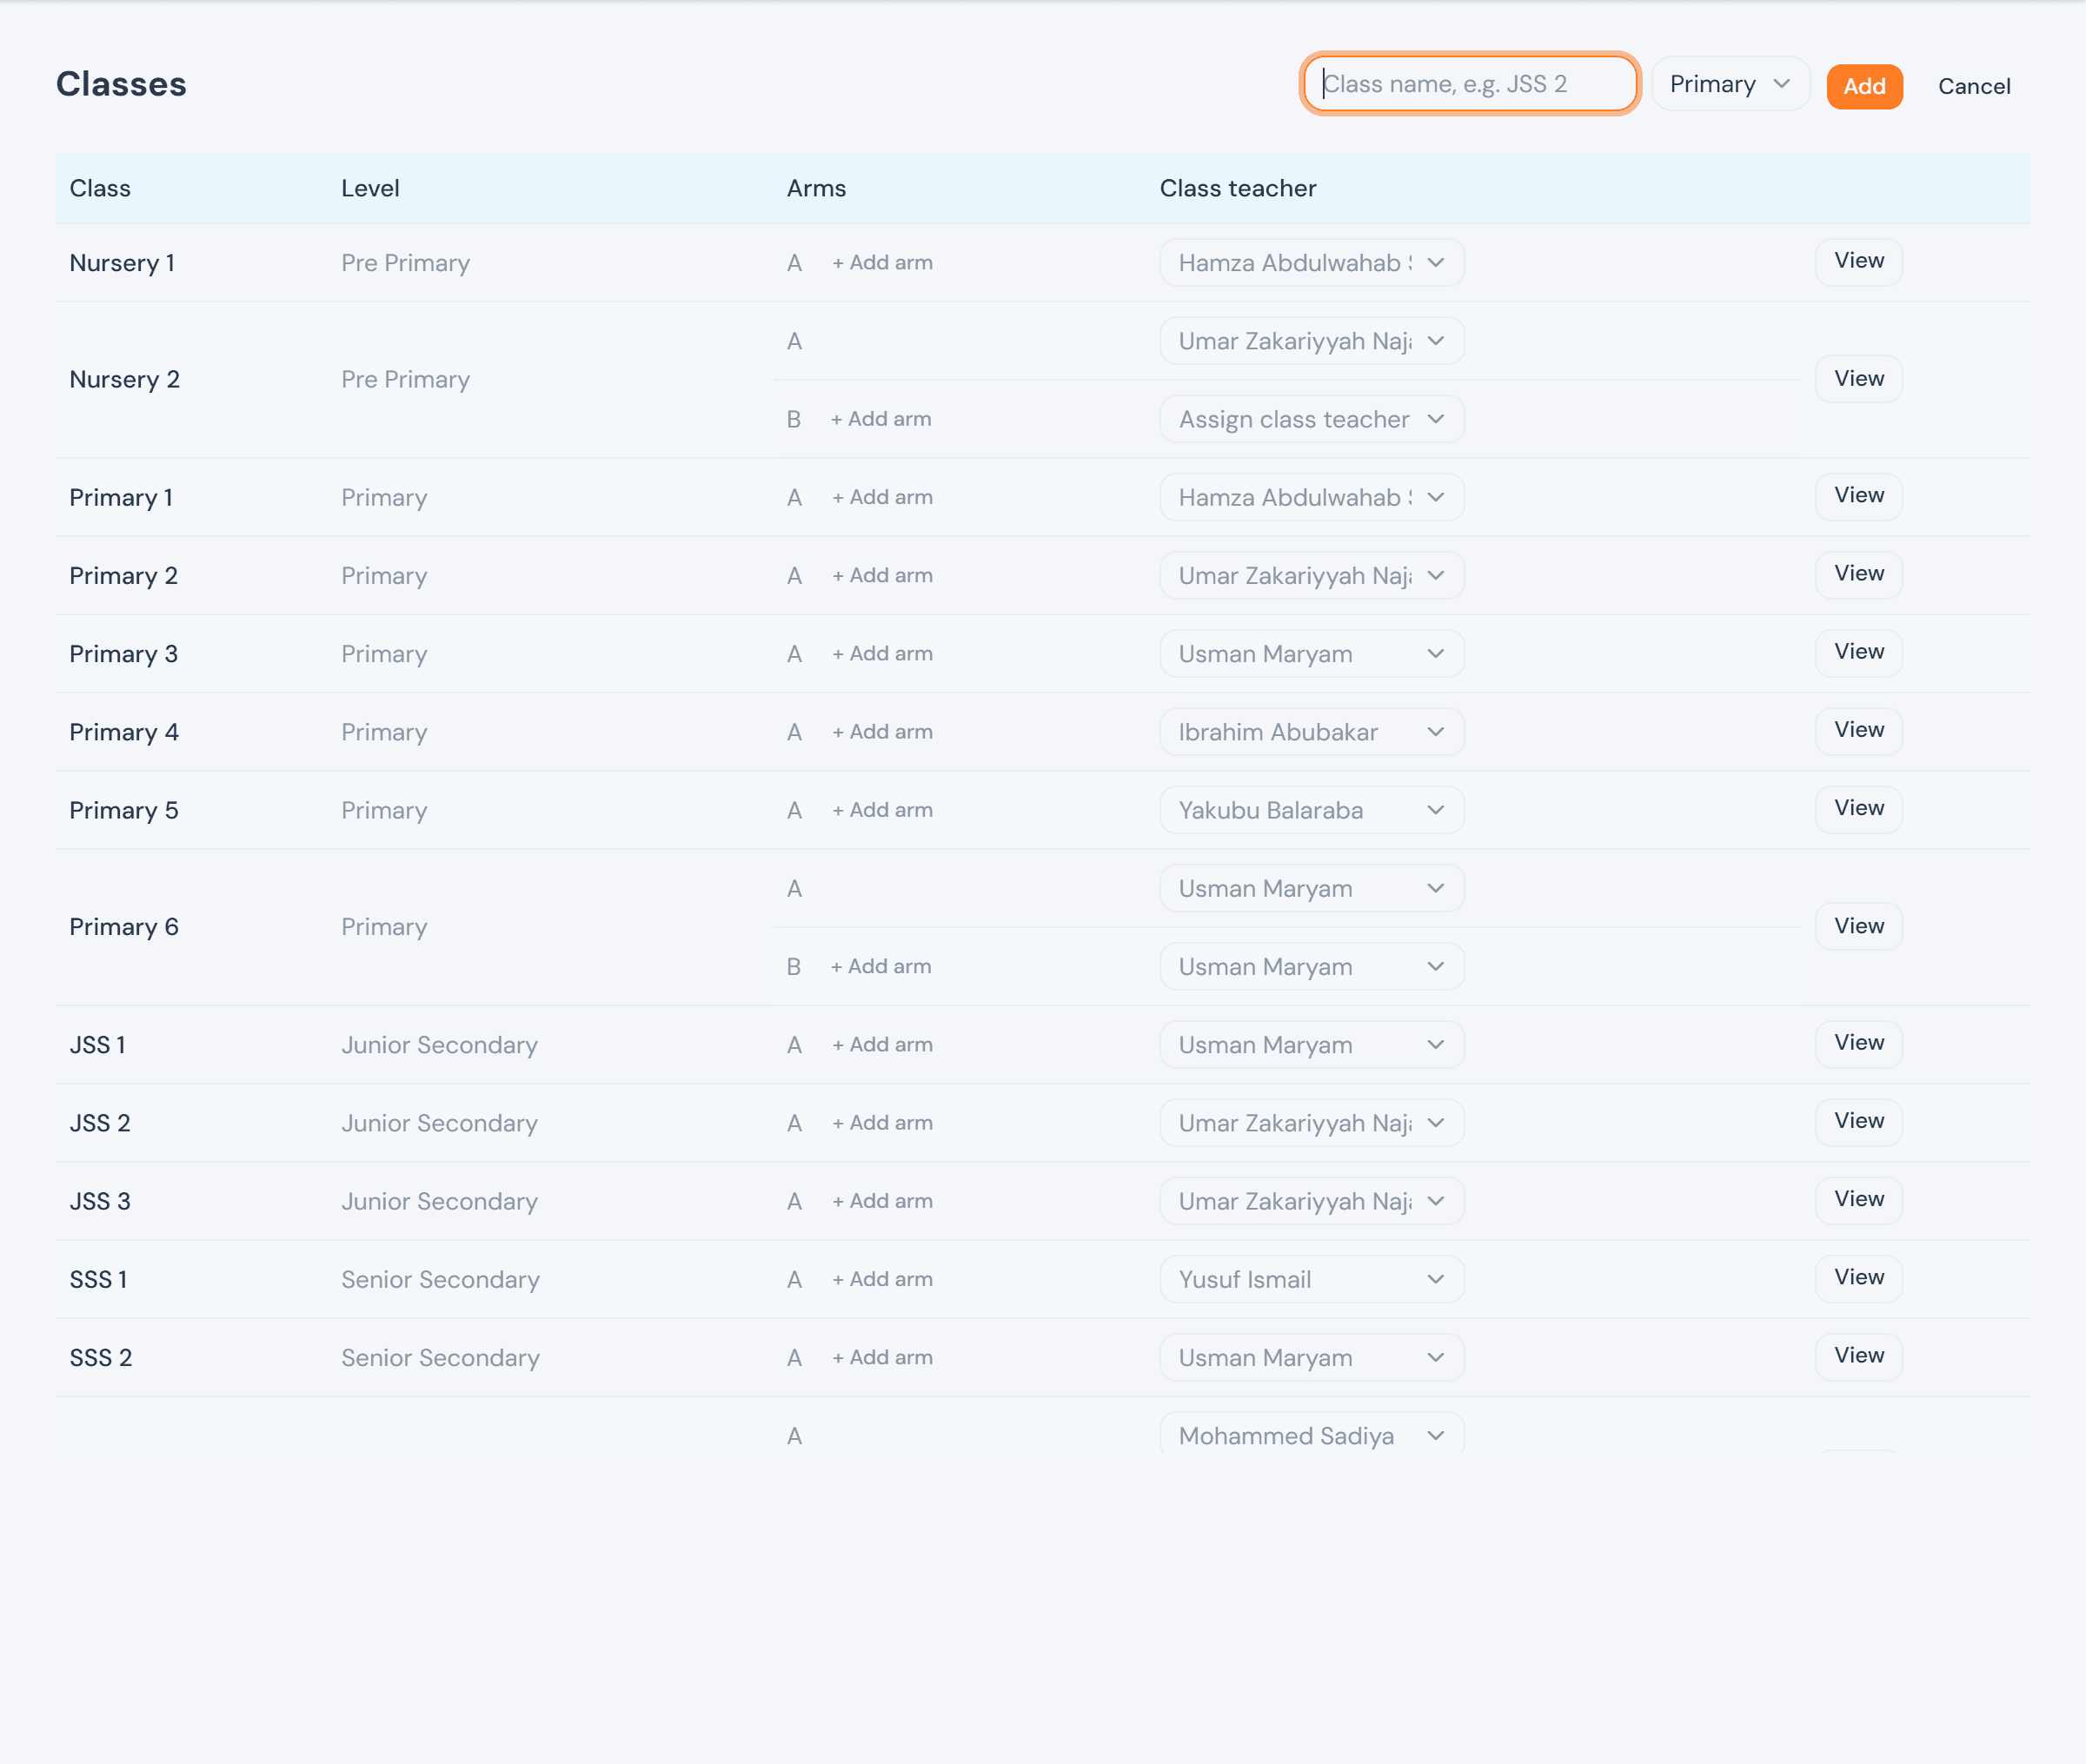
Task: Add an arm to Primary 5
Action: [882, 810]
